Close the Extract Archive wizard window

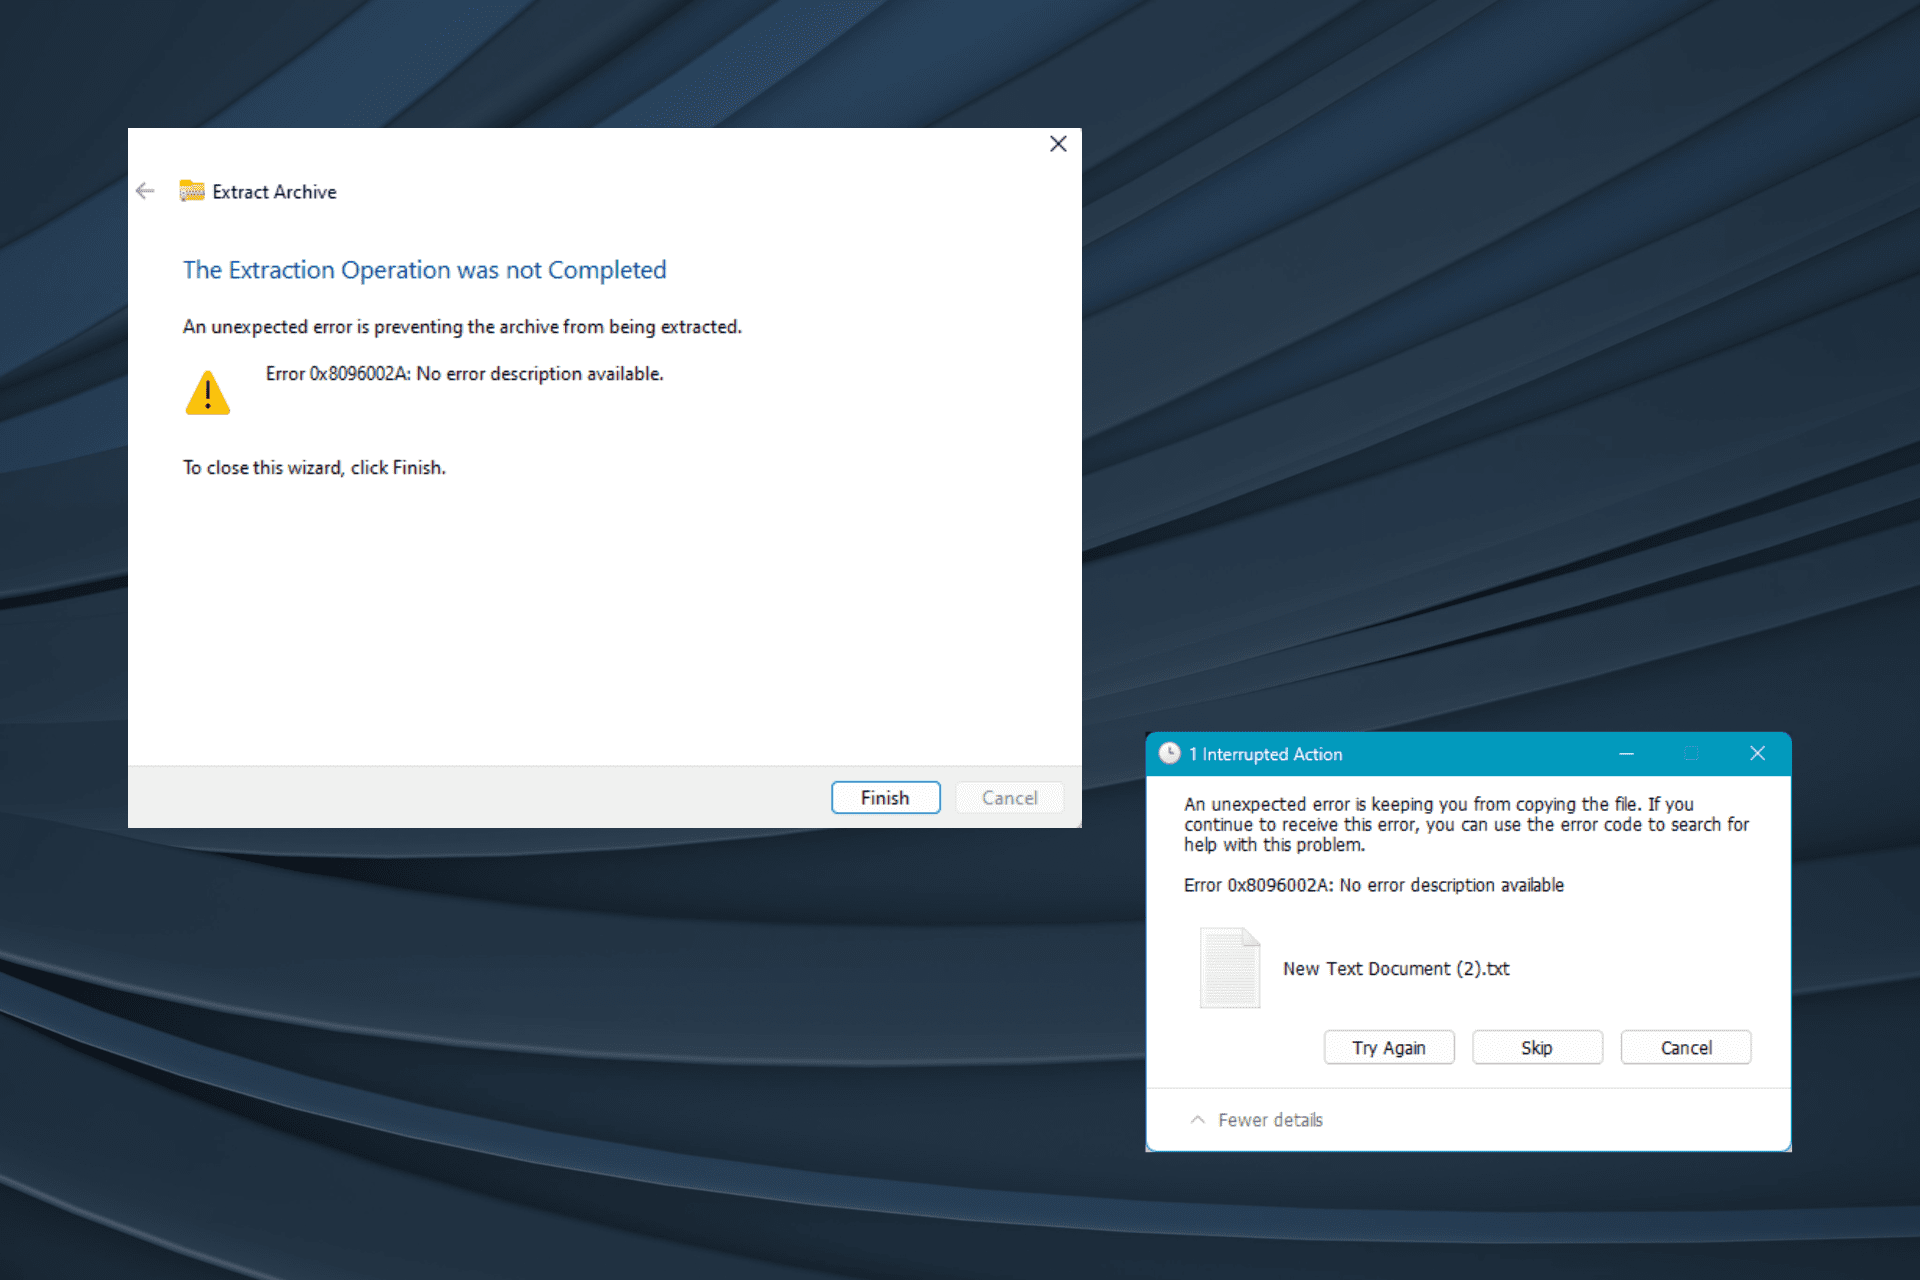tap(1058, 144)
